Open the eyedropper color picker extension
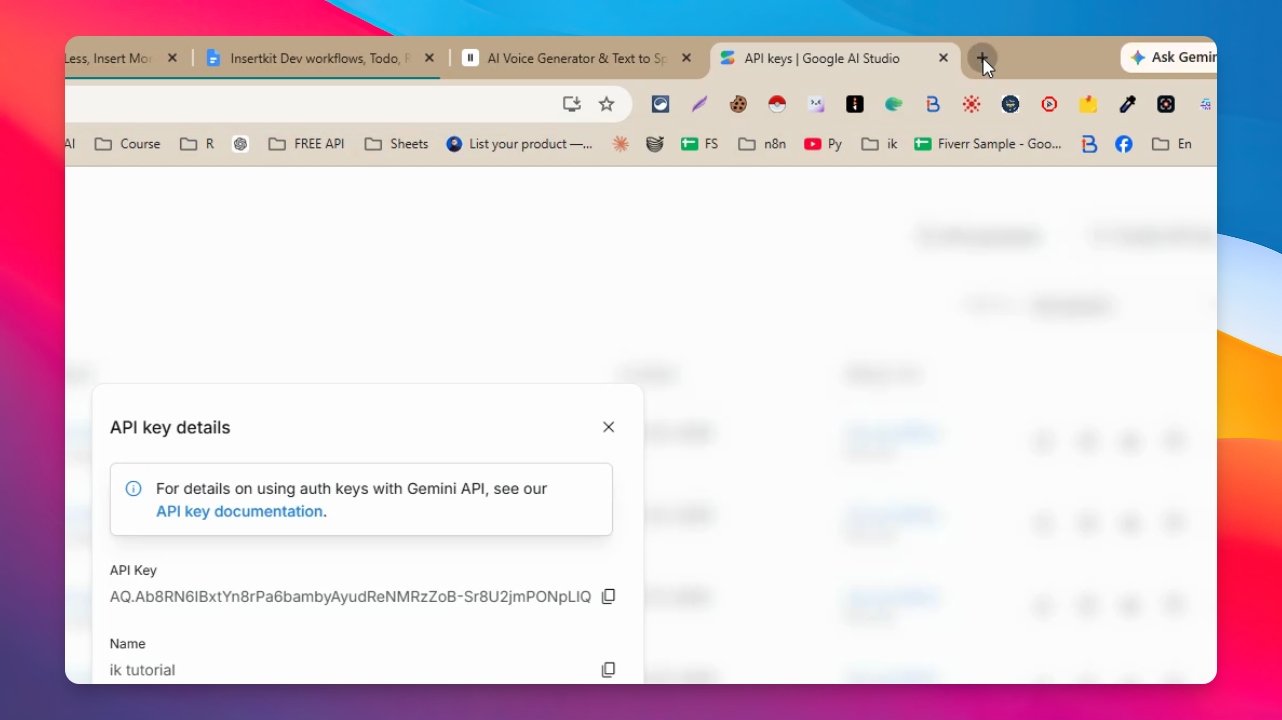 pos(1127,104)
